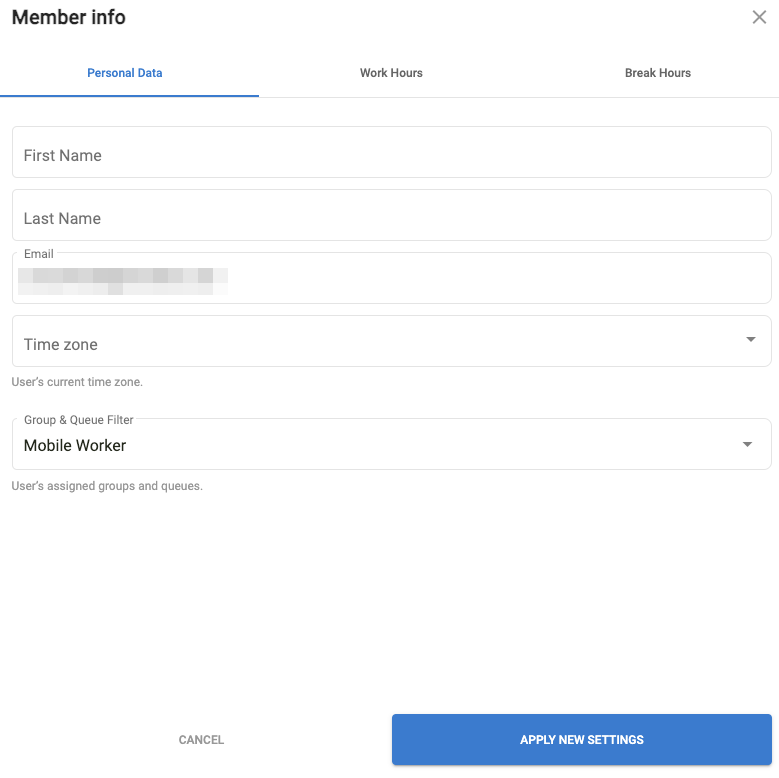Click the "User's current time zone" hint text
This screenshot has width=779, height=778.
[x=77, y=382]
